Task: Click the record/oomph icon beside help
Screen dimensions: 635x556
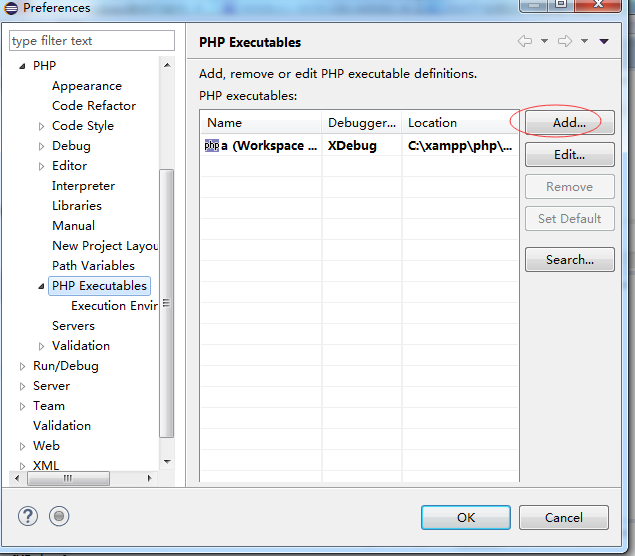Action: [59, 516]
